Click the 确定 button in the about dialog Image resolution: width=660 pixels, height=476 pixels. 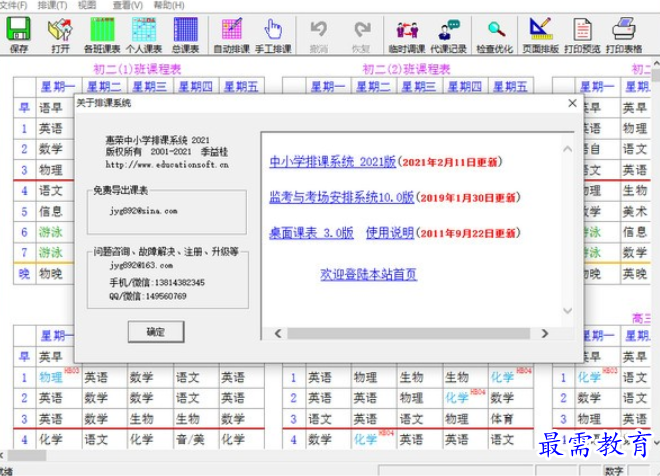click(156, 332)
